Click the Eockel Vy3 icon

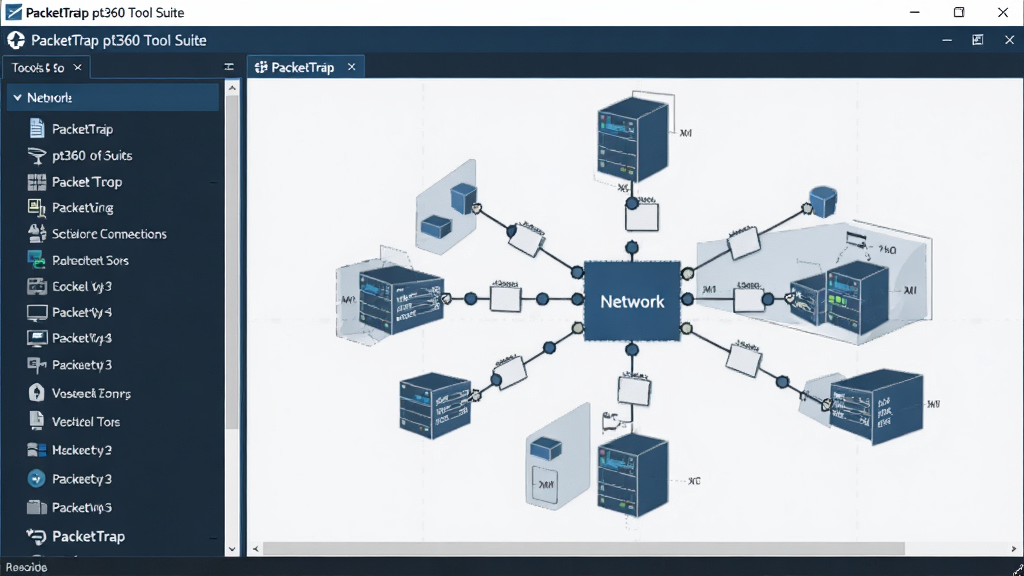click(x=37, y=286)
